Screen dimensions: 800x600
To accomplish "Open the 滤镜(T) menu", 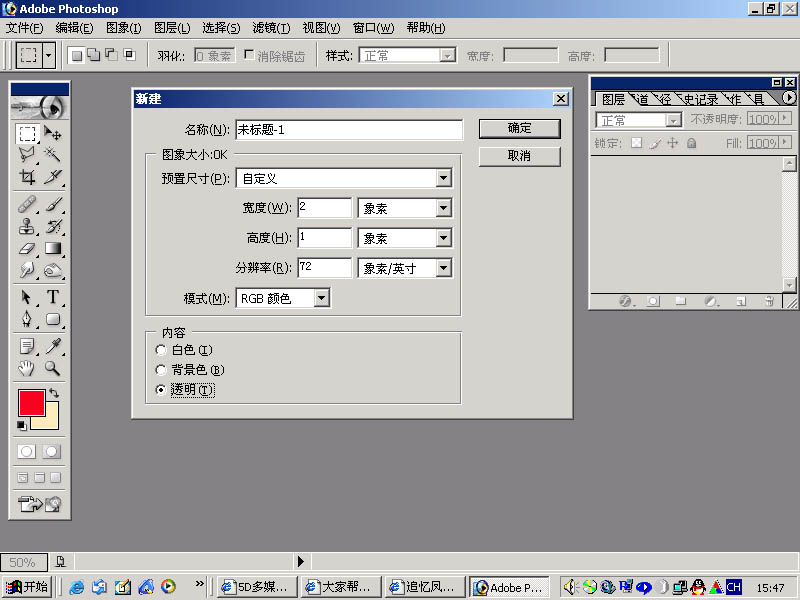I will (x=271, y=28).
